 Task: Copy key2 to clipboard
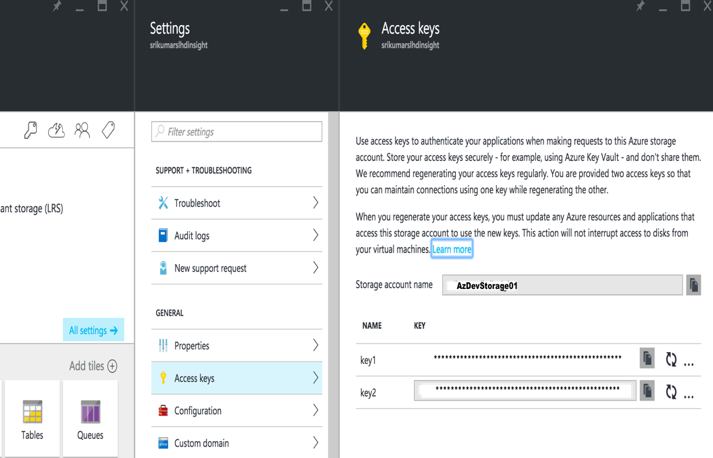(x=647, y=391)
